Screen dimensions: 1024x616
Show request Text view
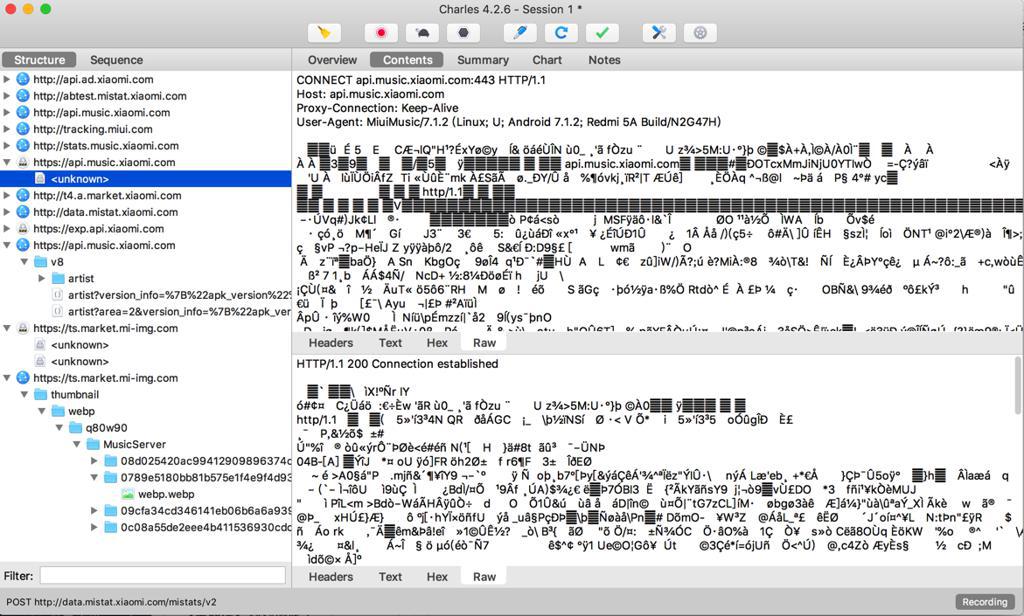(x=390, y=343)
